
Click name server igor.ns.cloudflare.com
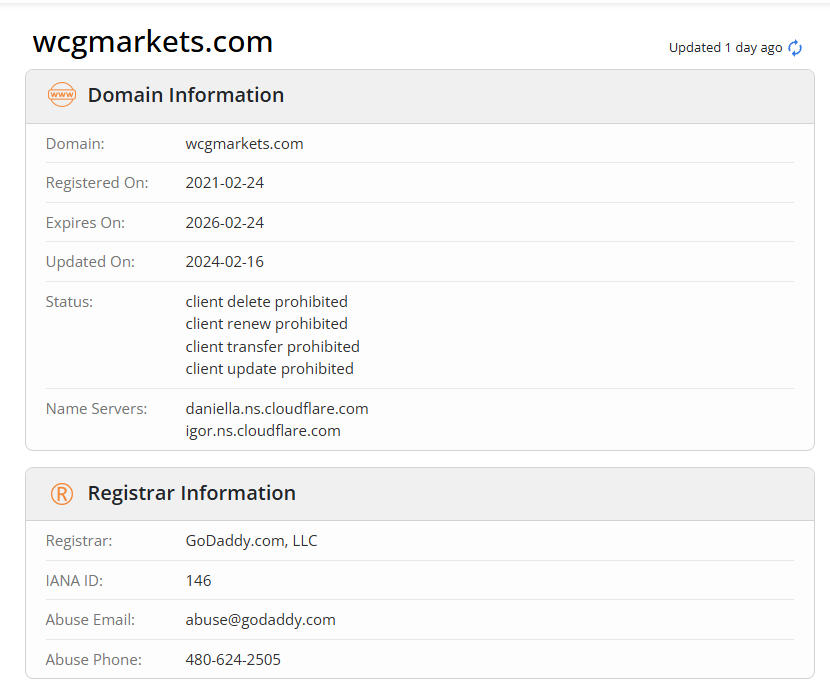point(263,431)
